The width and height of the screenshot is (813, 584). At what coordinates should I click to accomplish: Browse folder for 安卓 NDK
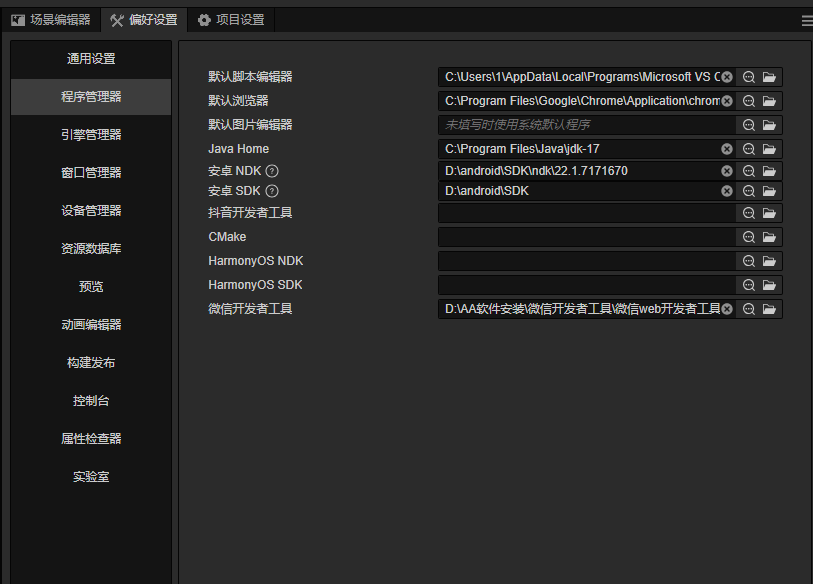pyautogui.click(x=769, y=171)
